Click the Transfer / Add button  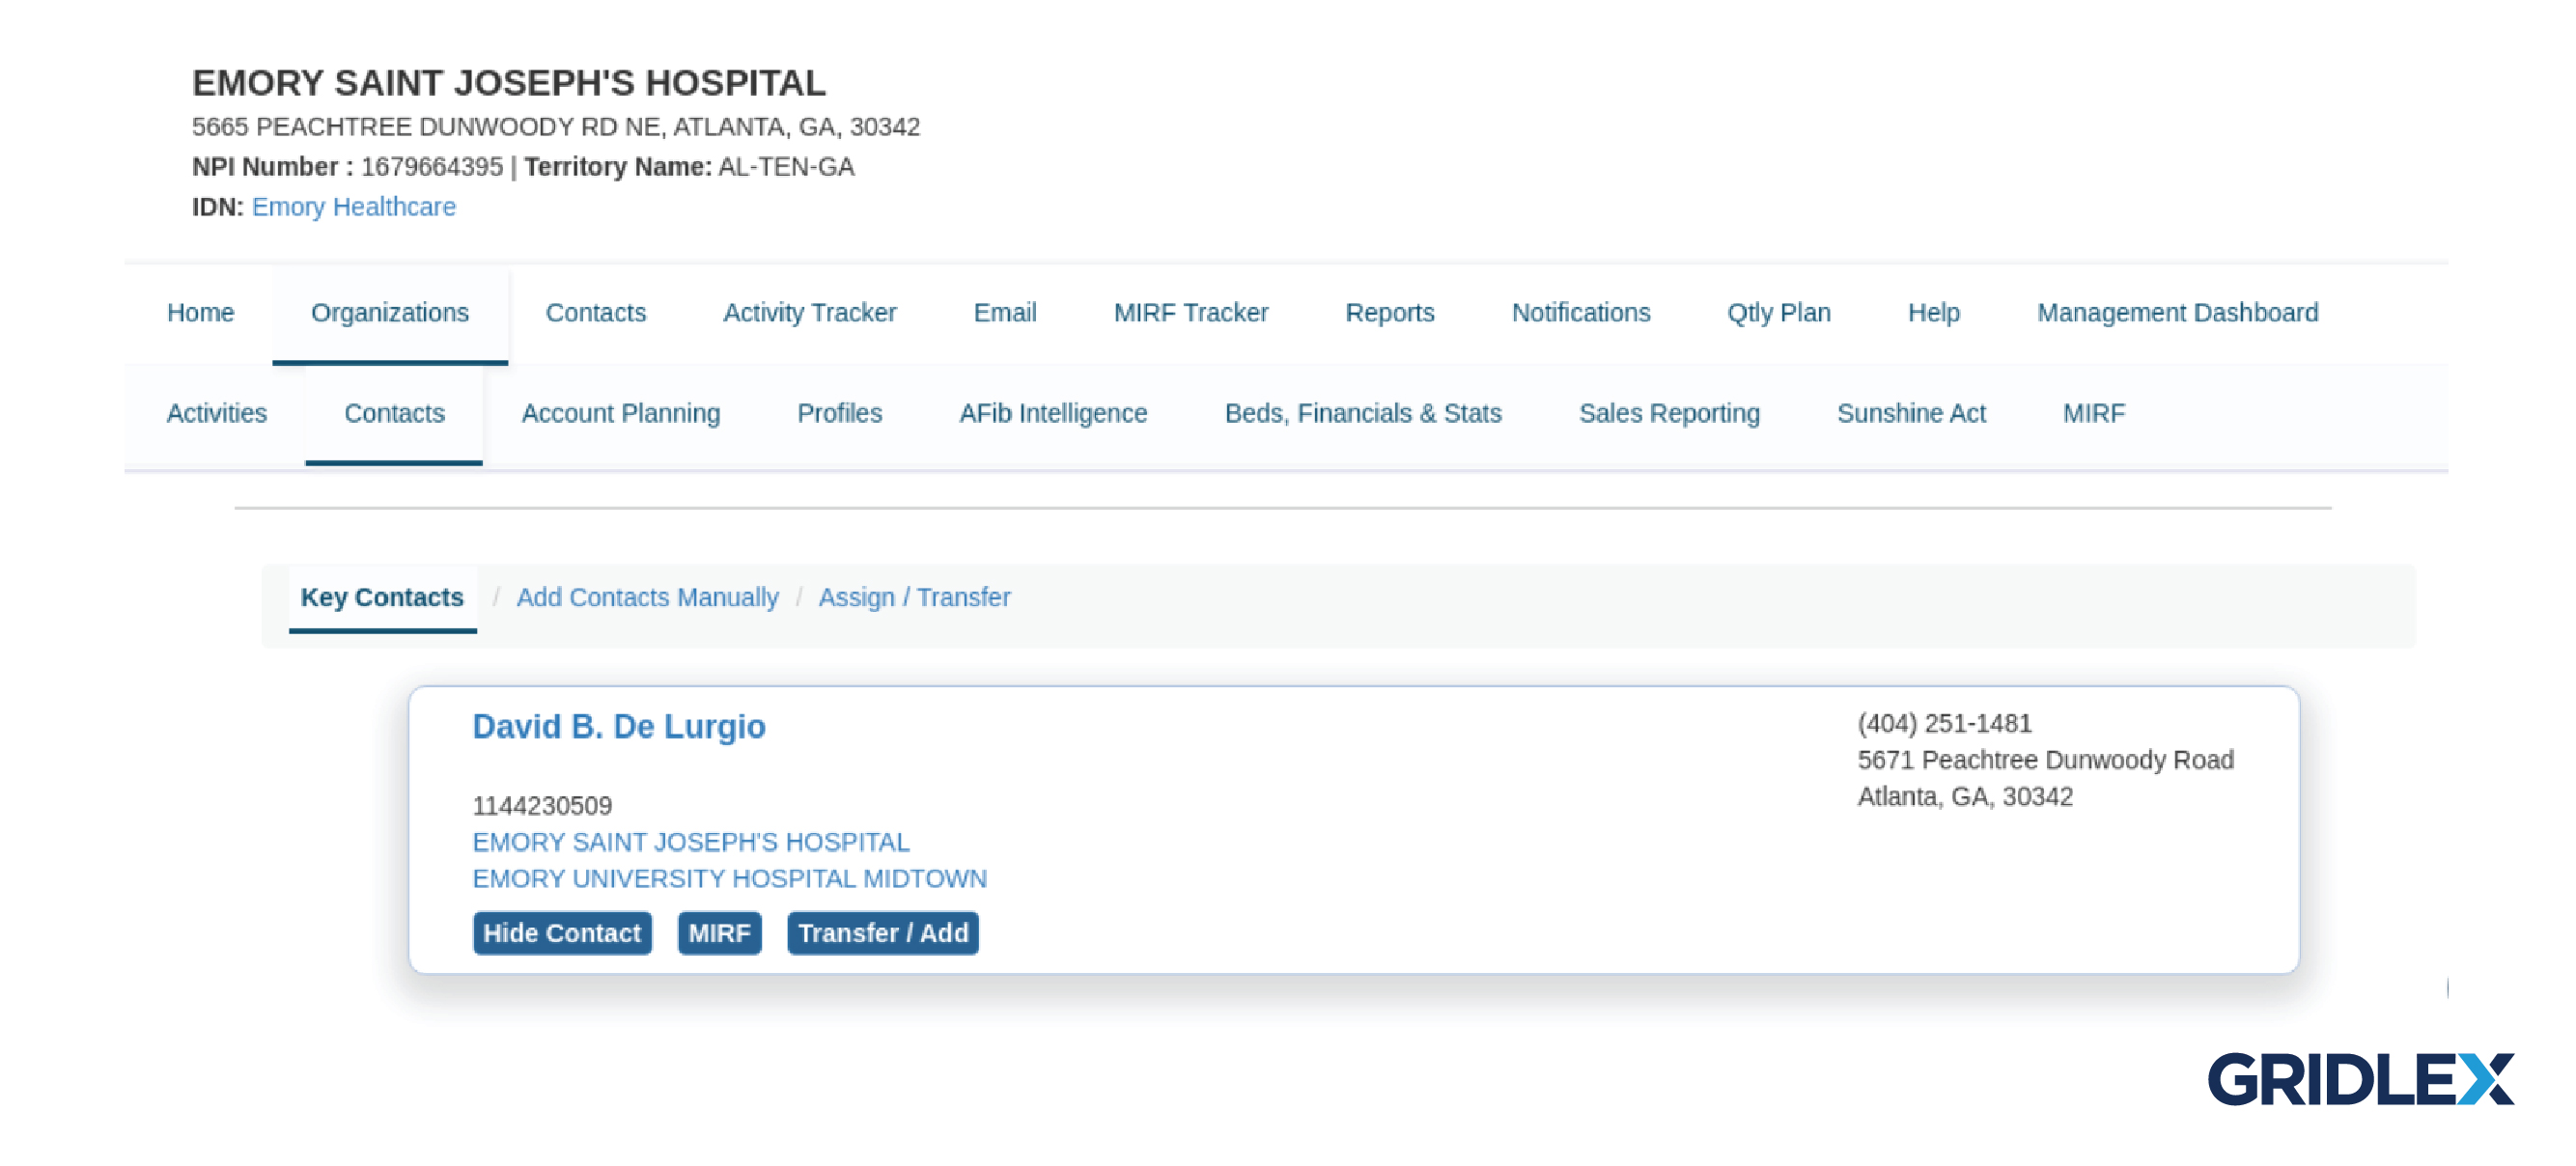[883, 933]
